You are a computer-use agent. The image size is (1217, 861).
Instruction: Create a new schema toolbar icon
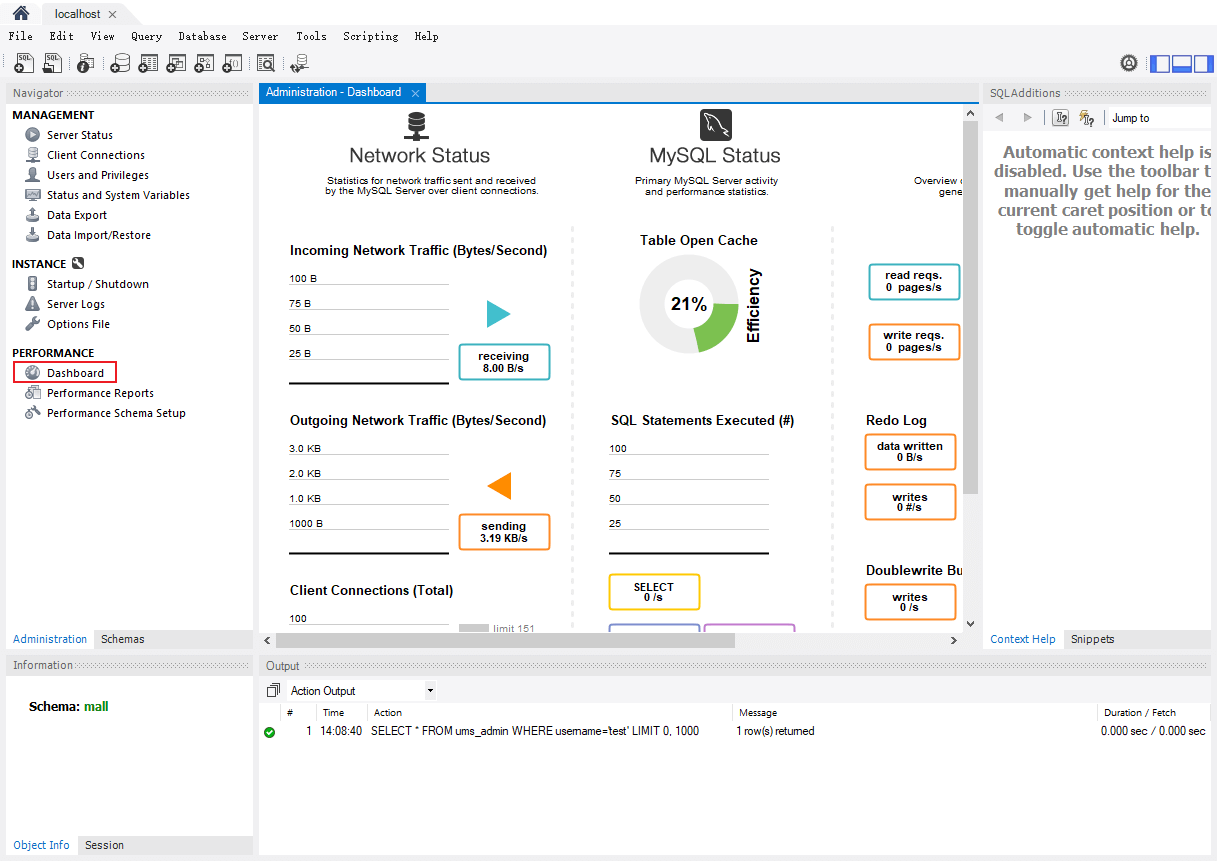120,63
